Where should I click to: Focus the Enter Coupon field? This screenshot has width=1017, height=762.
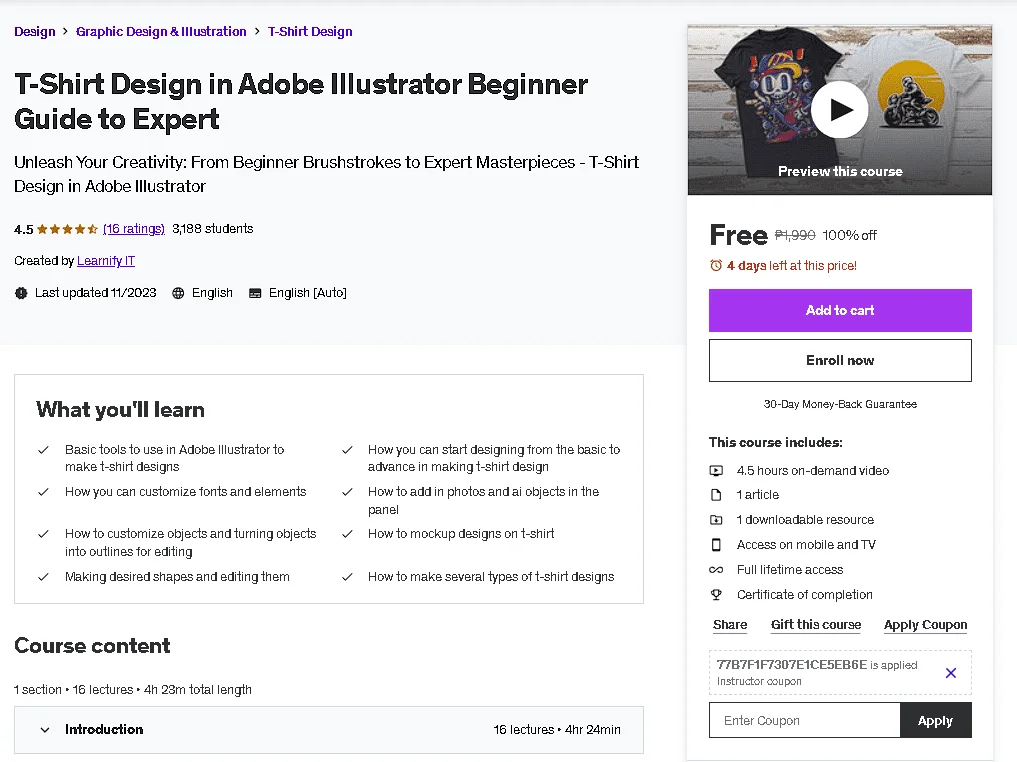click(804, 720)
